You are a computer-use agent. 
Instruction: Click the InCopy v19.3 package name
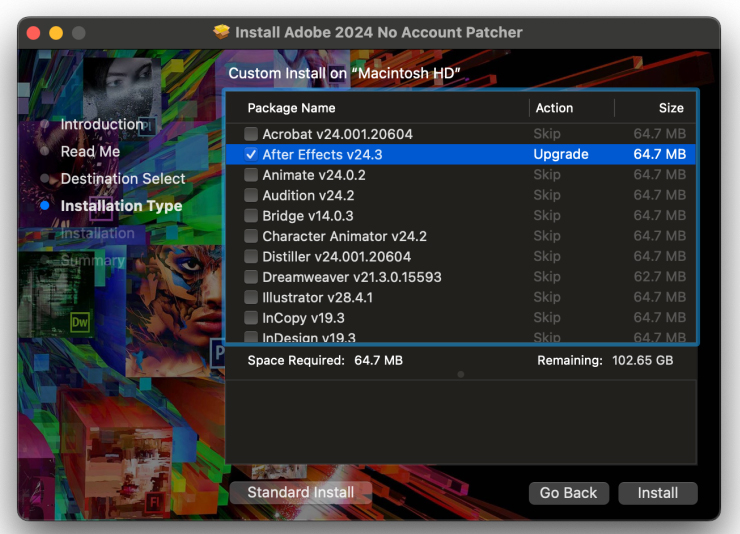[x=303, y=318]
